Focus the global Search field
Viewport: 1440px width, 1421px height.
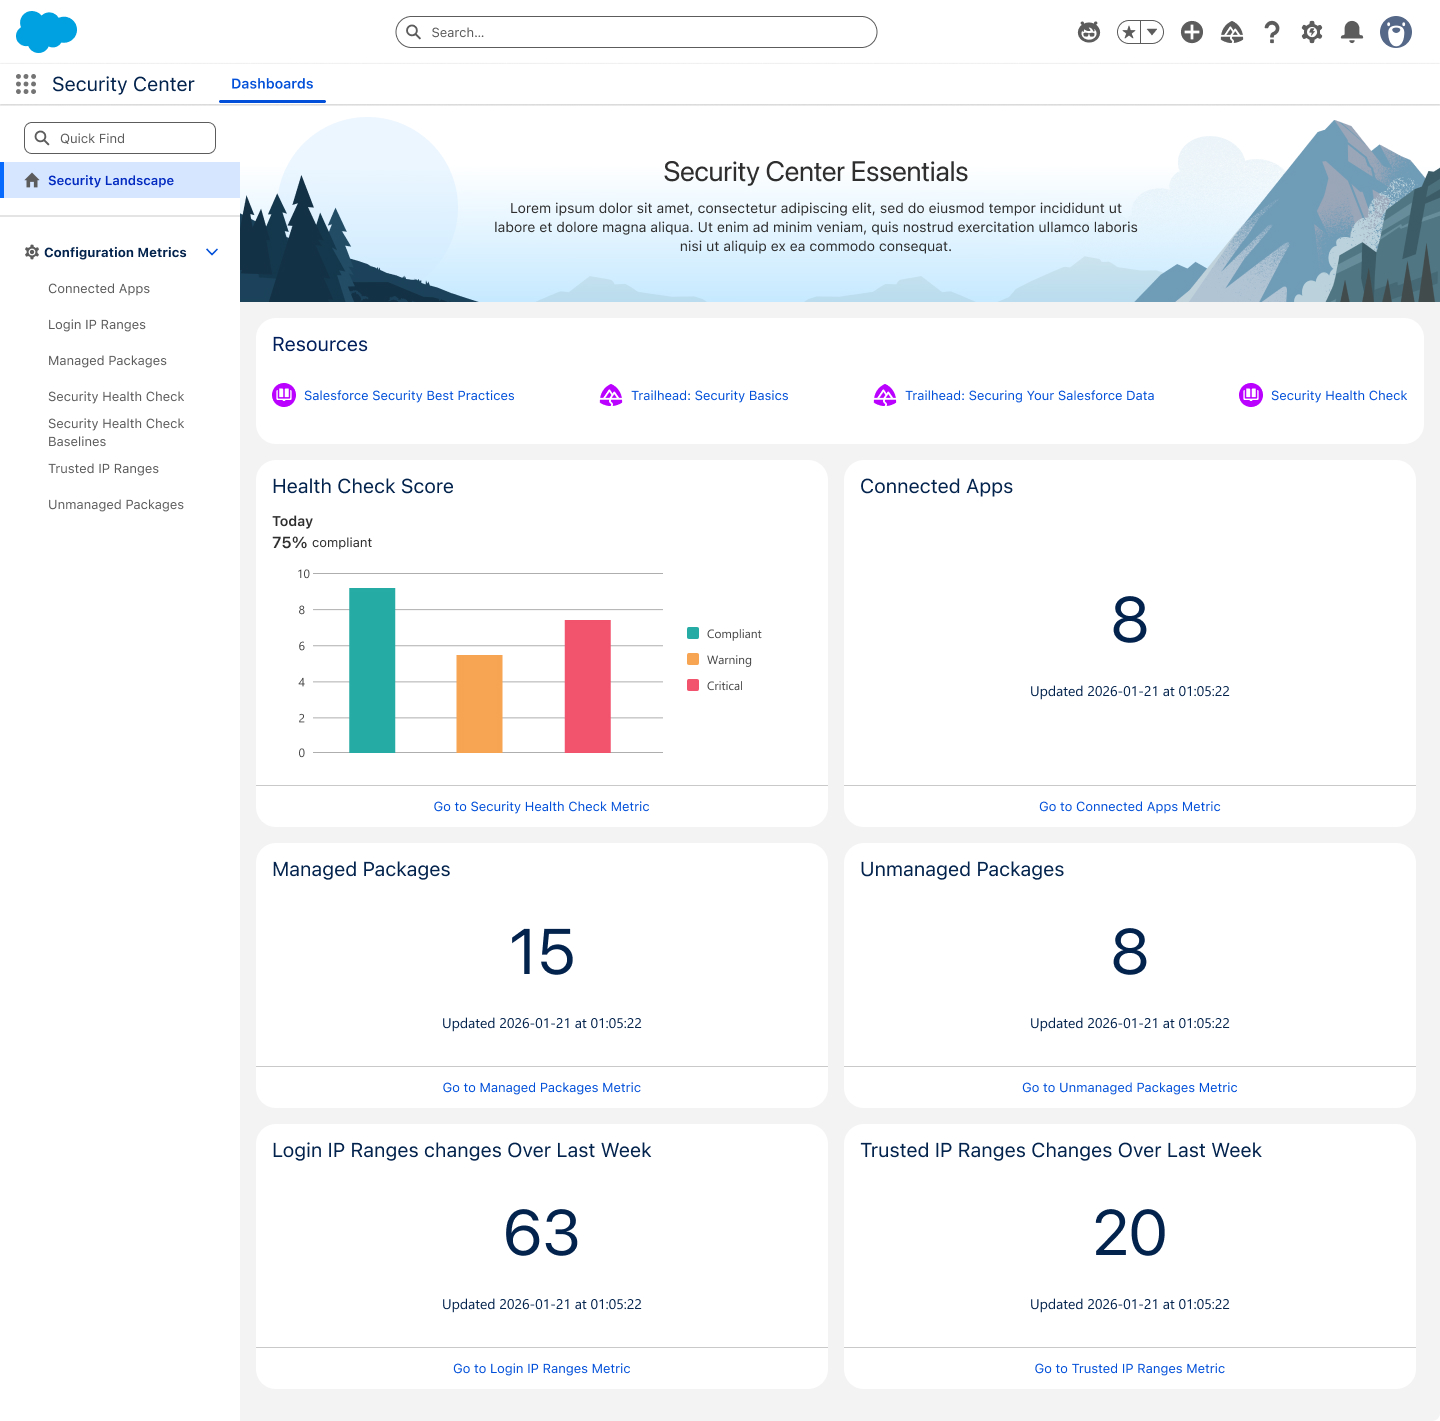pos(636,32)
